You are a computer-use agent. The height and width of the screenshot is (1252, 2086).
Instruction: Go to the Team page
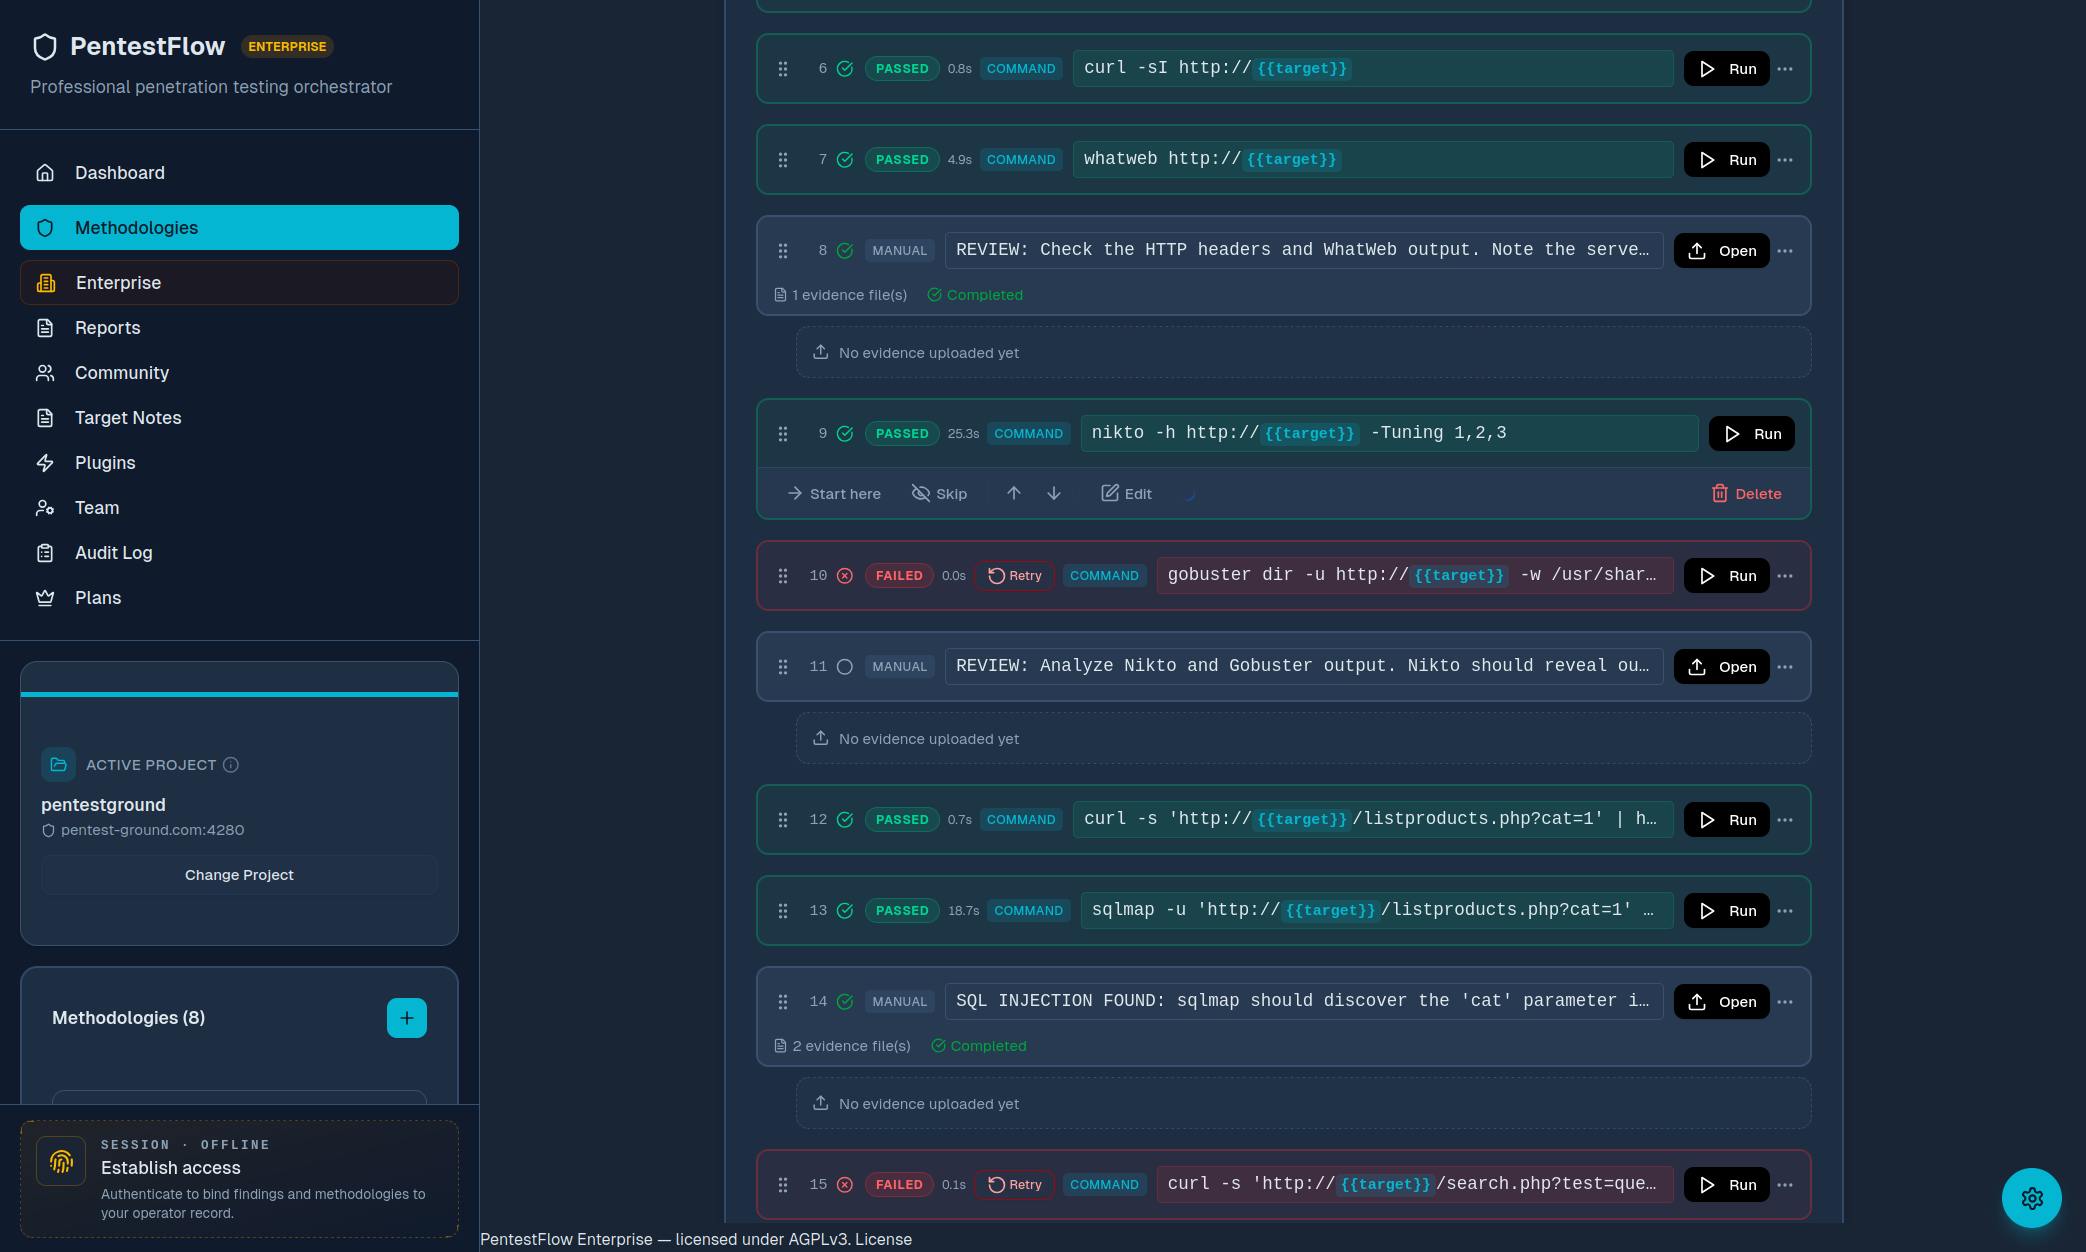pos(239,508)
